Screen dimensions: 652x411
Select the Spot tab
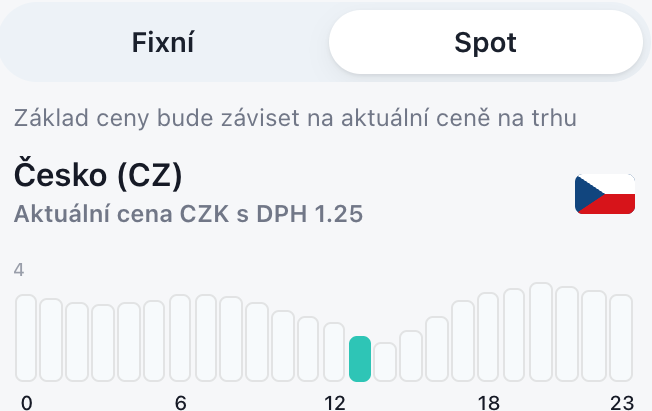pyautogui.click(x=486, y=43)
